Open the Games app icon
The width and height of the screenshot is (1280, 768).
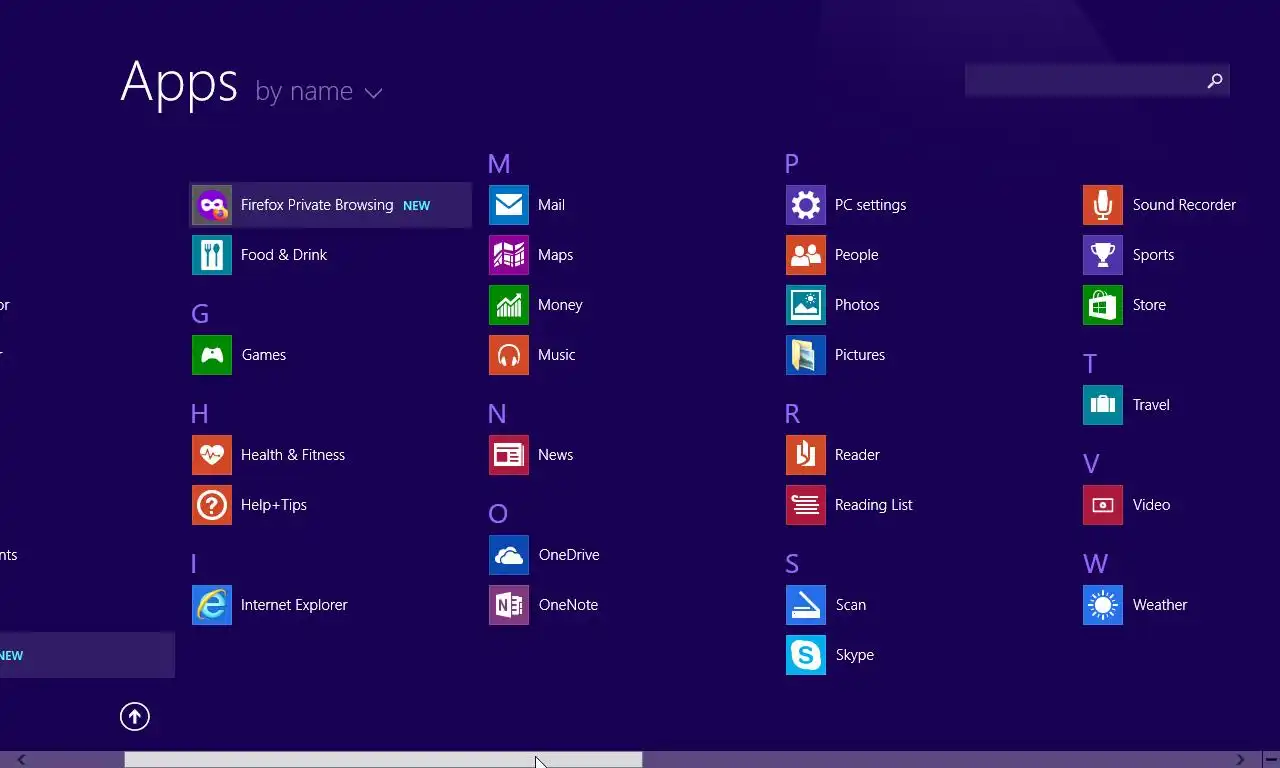pos(212,355)
